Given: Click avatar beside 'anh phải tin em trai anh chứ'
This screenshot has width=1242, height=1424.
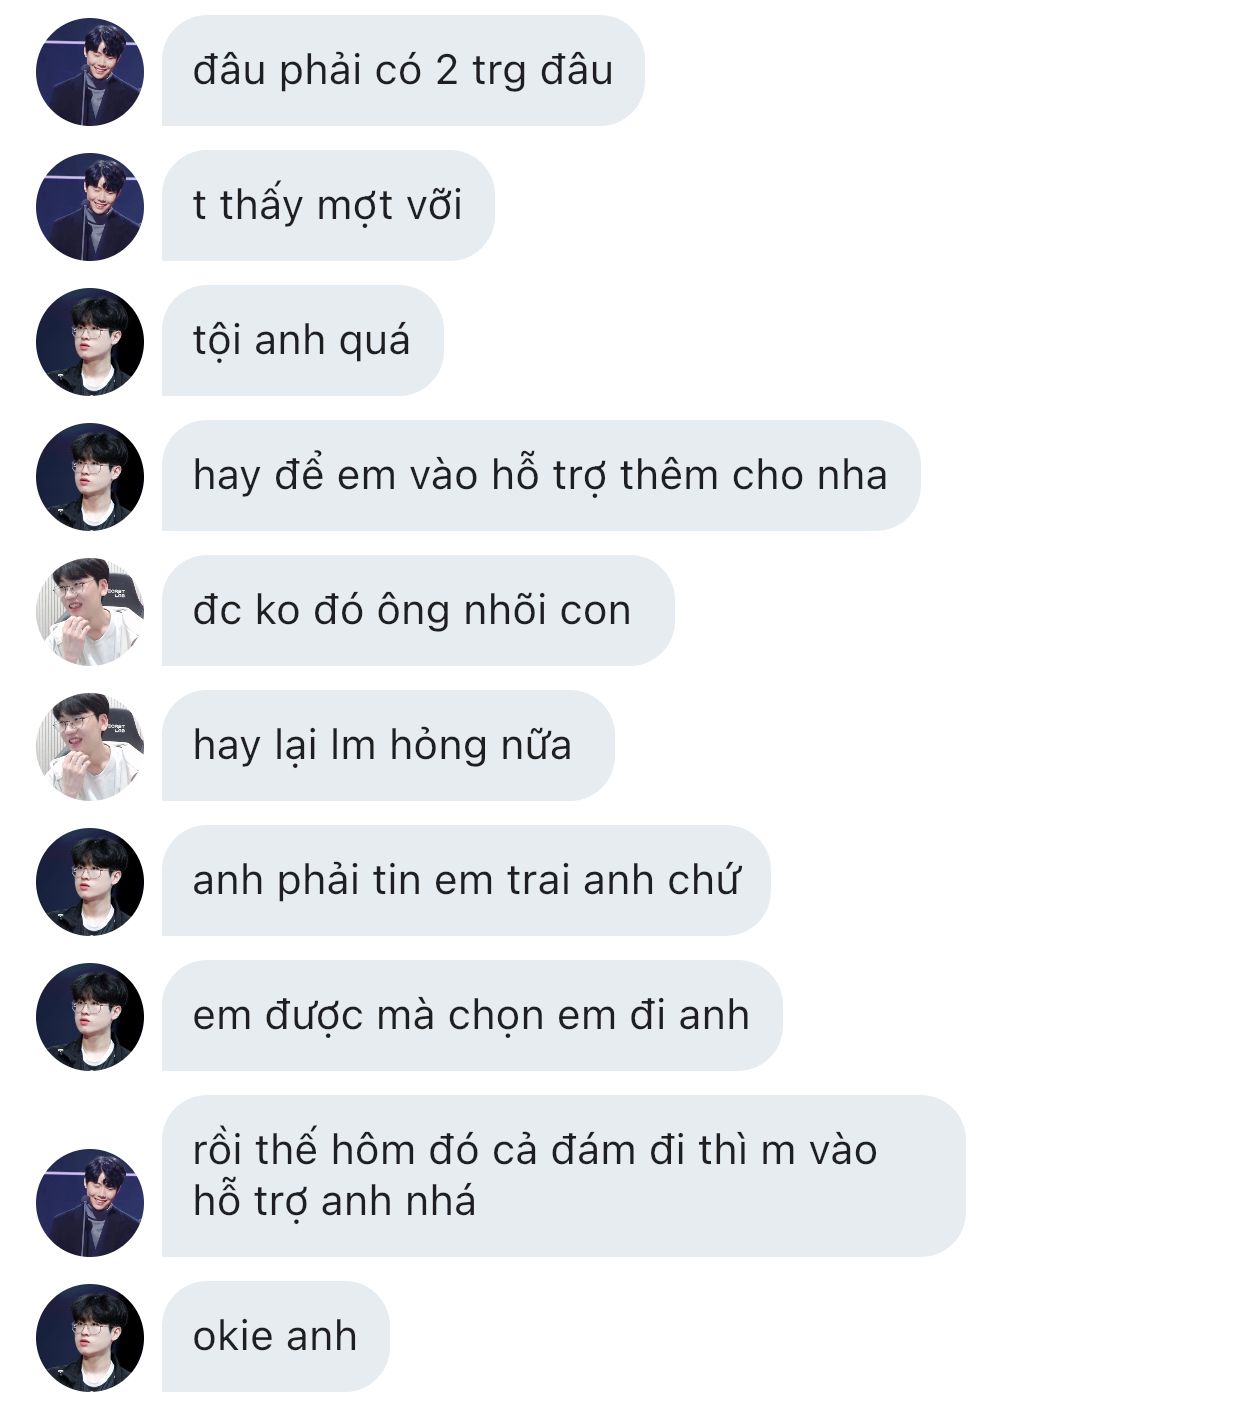Looking at the screenshot, I should [90, 882].
